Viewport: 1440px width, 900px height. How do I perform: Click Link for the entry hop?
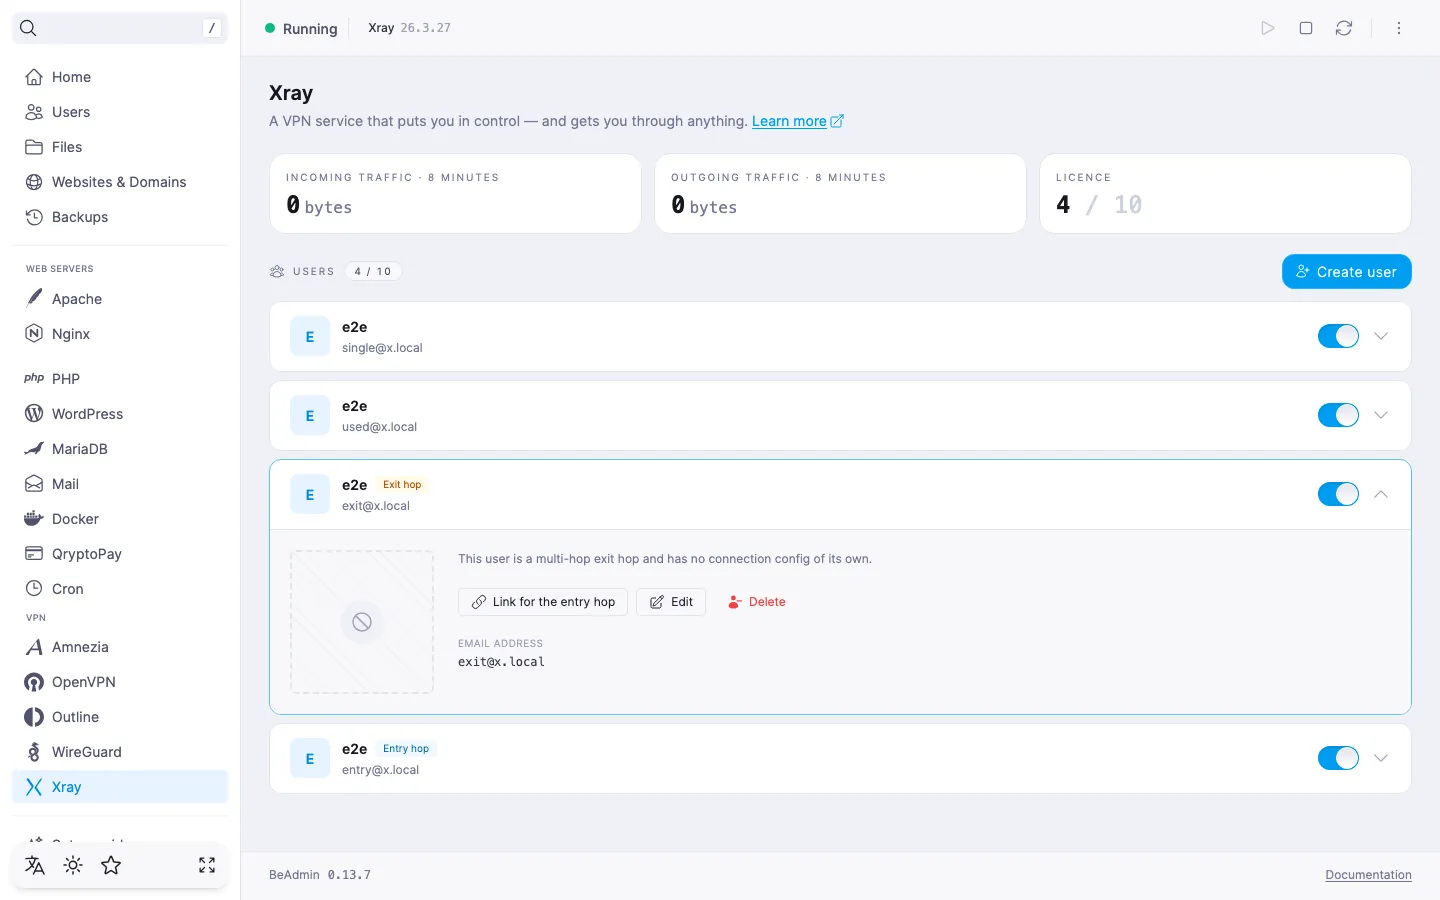543,602
